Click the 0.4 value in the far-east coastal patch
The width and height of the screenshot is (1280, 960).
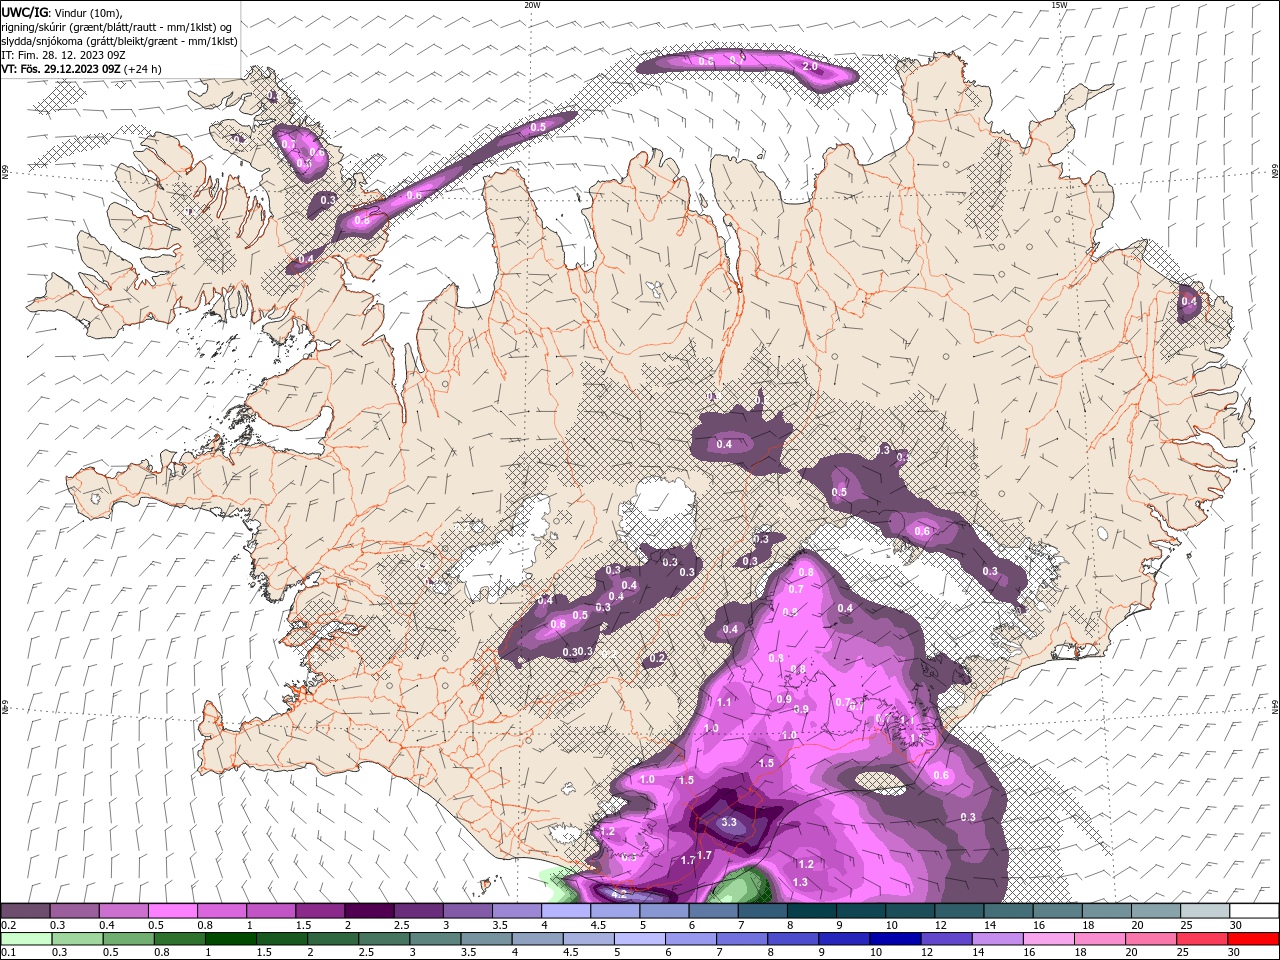1189,301
